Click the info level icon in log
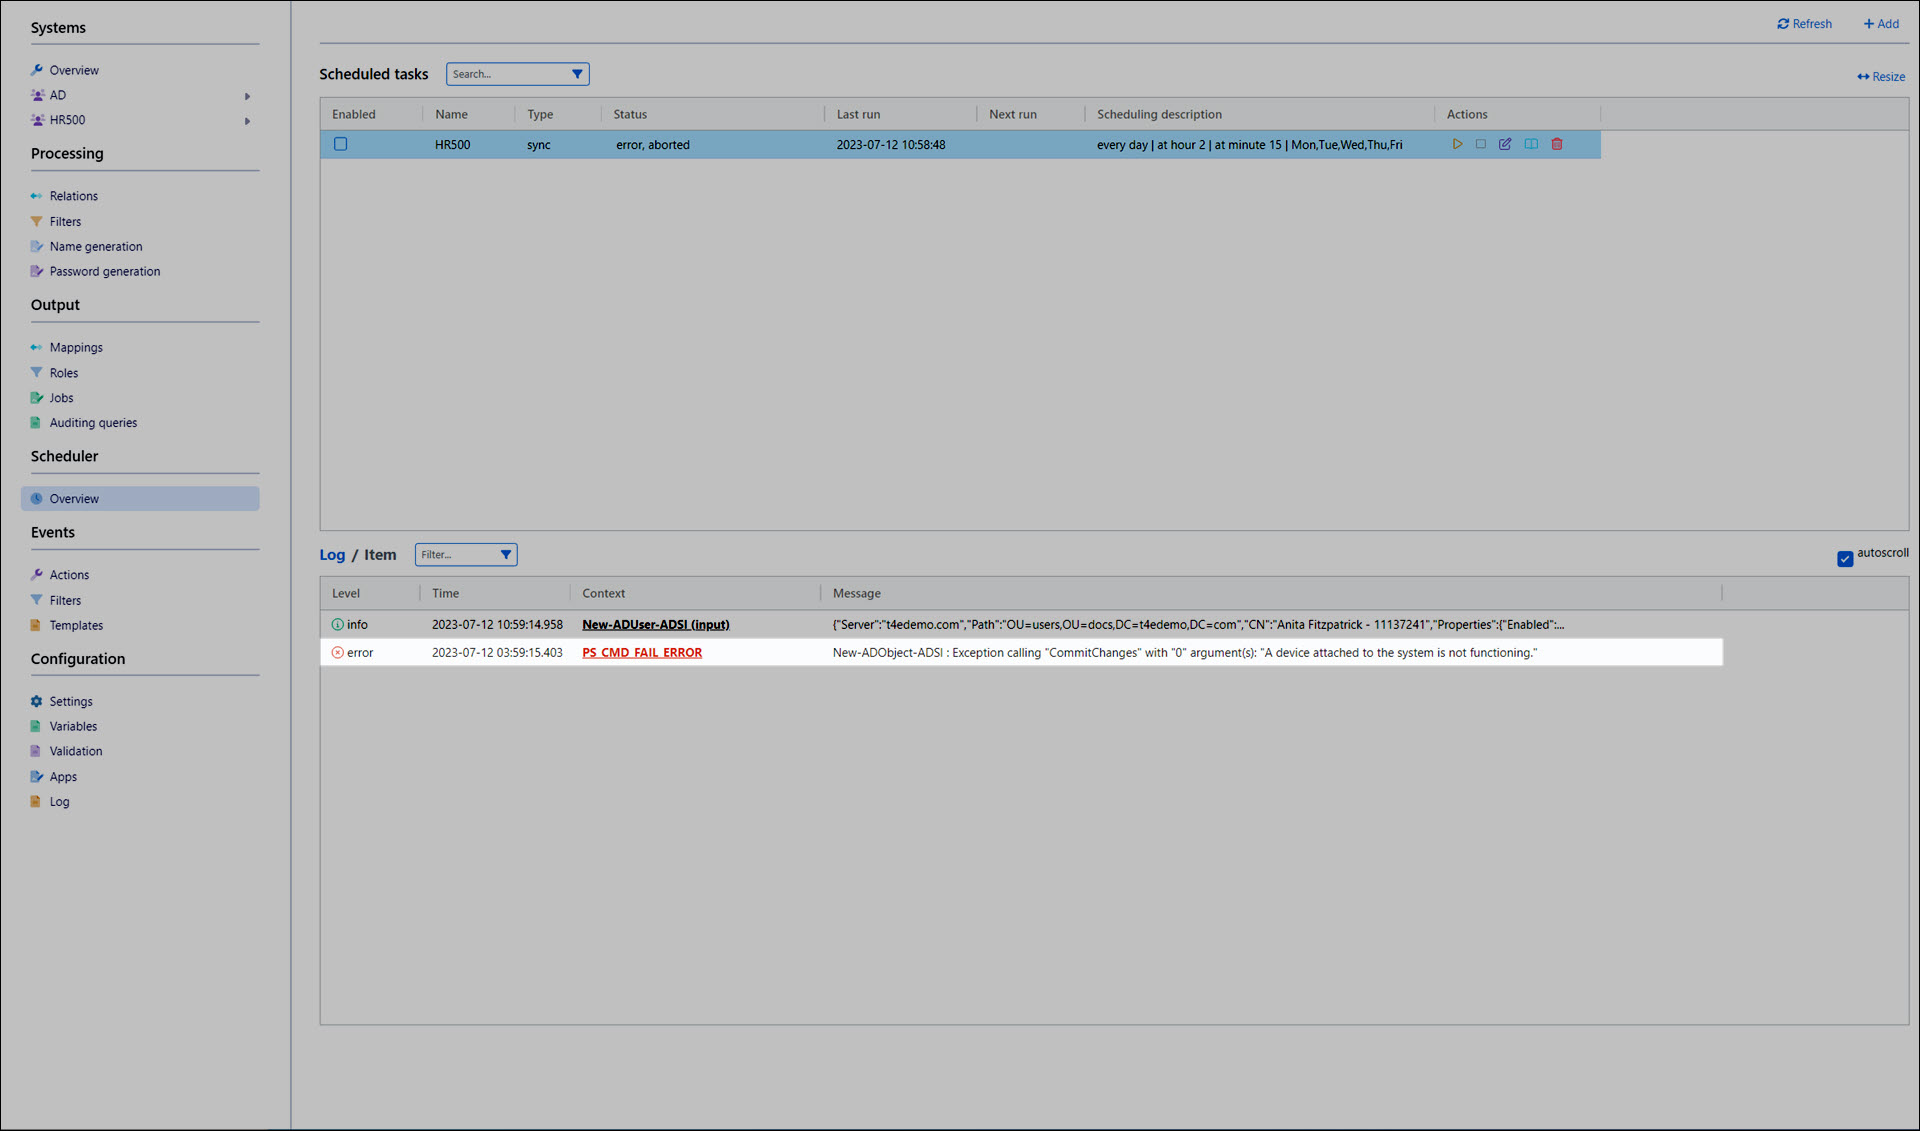Image resolution: width=1920 pixels, height=1131 pixels. click(x=337, y=624)
